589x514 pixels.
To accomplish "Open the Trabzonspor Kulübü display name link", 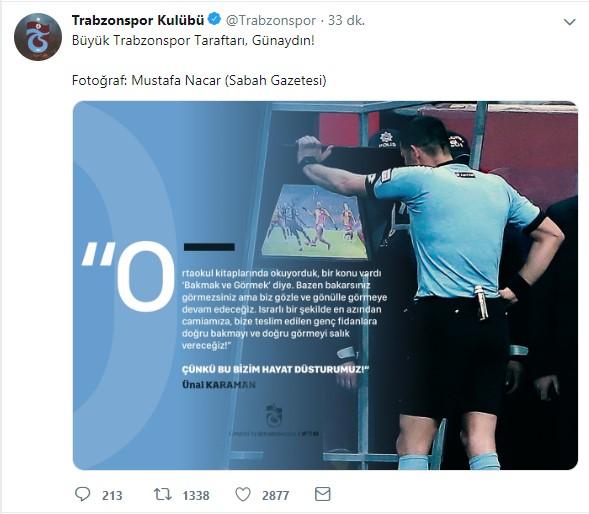I will coord(138,20).
